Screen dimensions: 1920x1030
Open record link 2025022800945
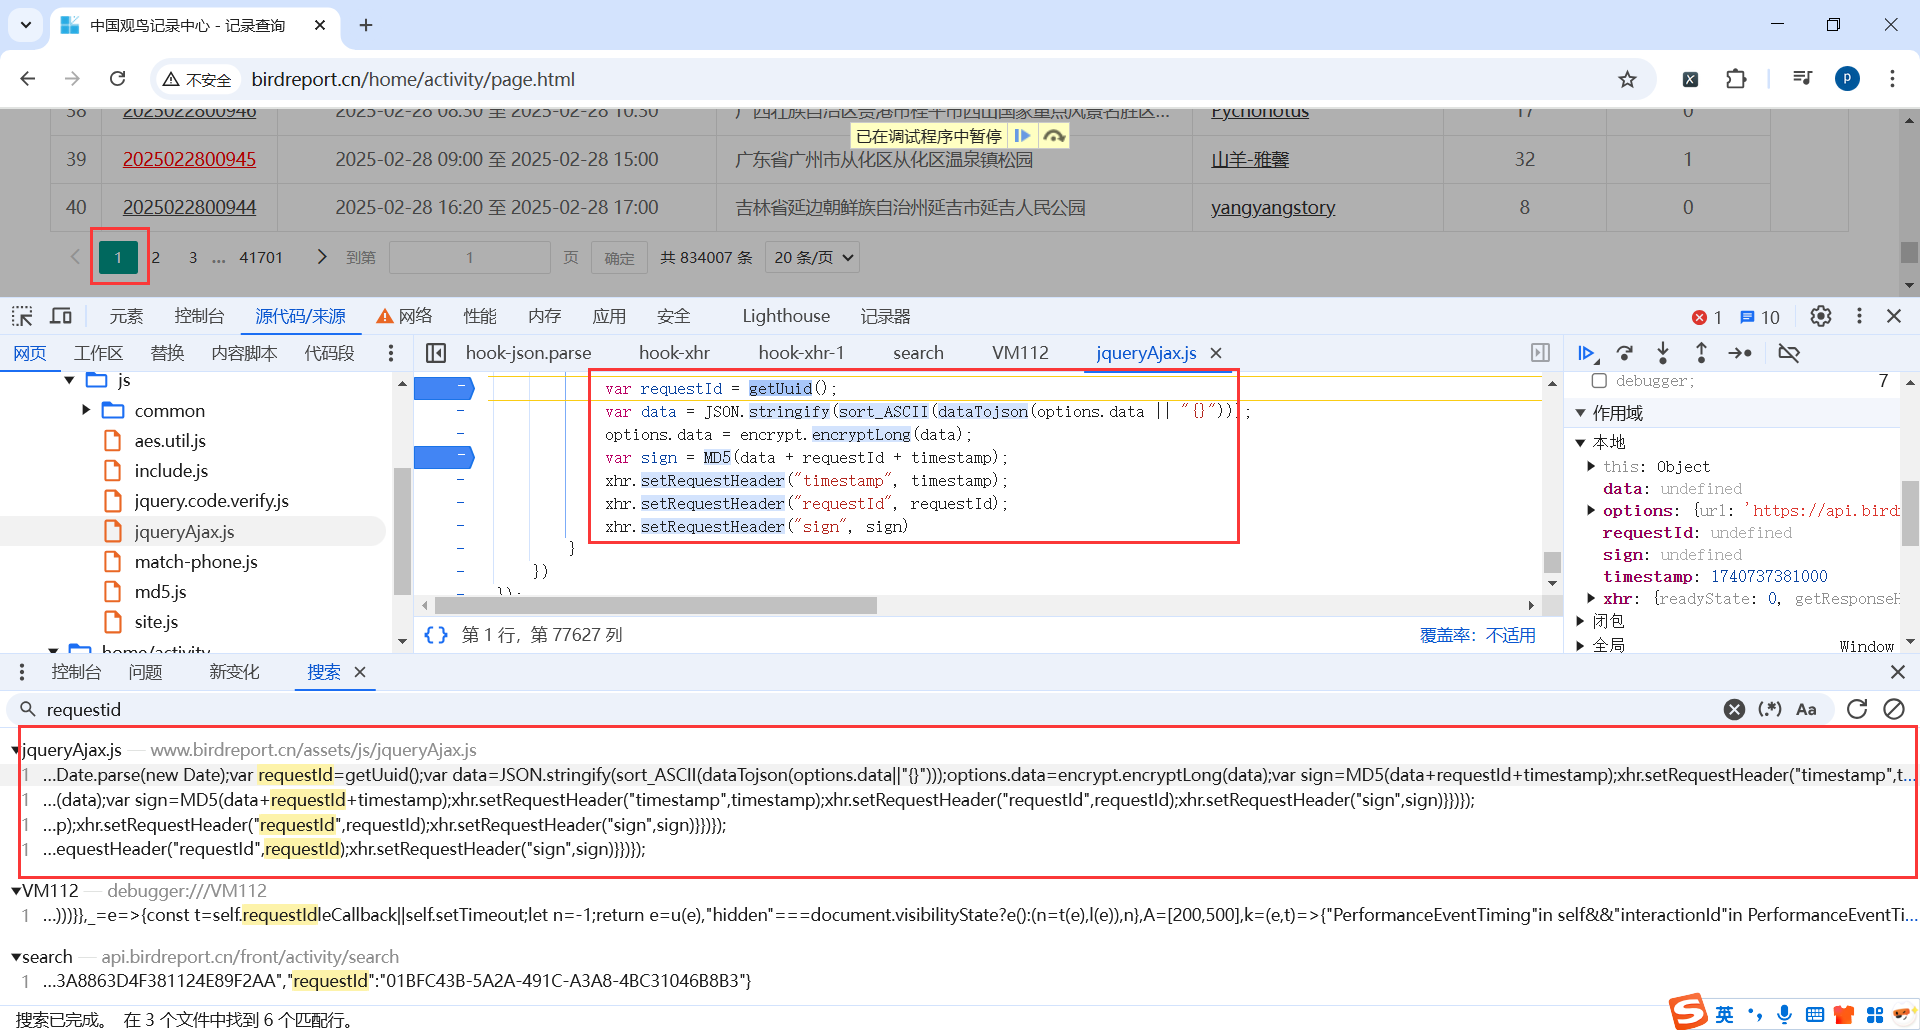pyautogui.click(x=189, y=159)
